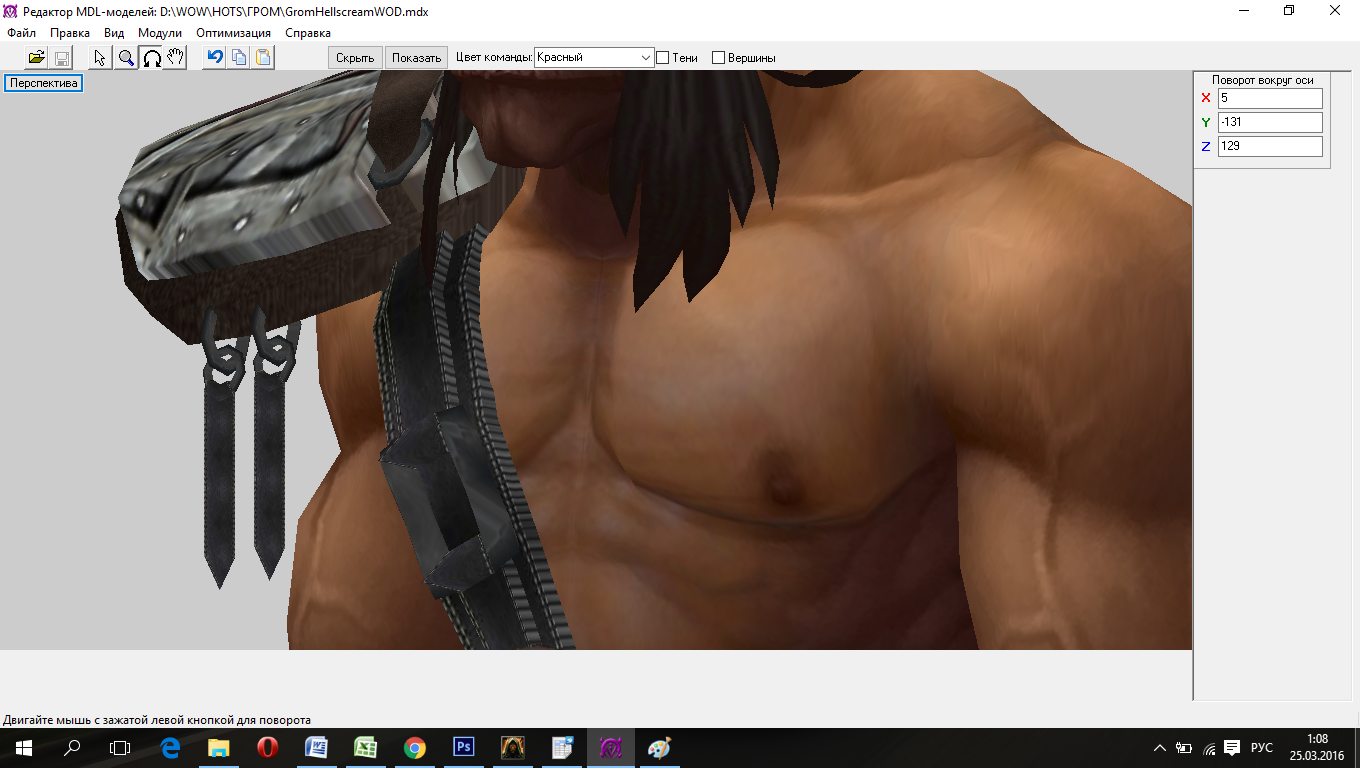Viewport: 1360px width, 768px height.
Task: Activate the magnifier zoom tool
Action: (x=126, y=57)
